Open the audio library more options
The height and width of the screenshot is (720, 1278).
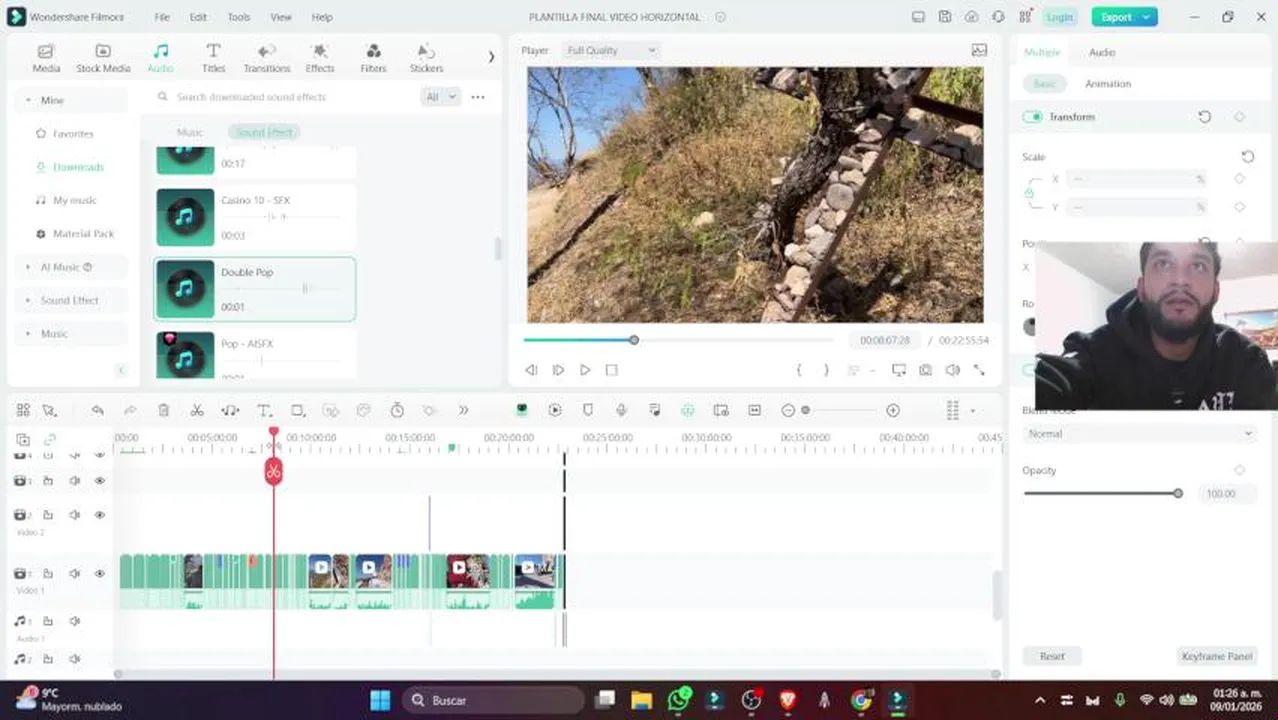[x=478, y=97]
